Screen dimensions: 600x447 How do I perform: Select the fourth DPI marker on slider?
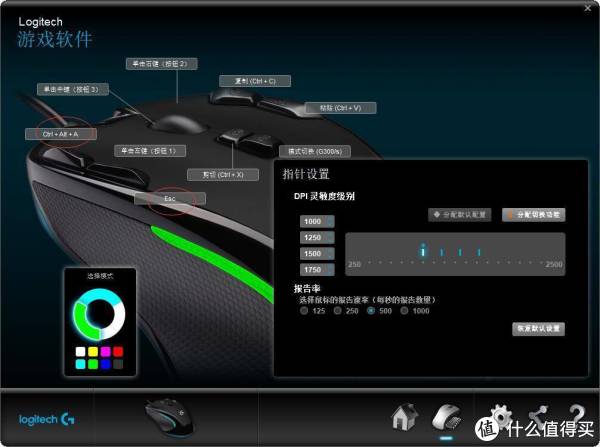click(x=479, y=252)
